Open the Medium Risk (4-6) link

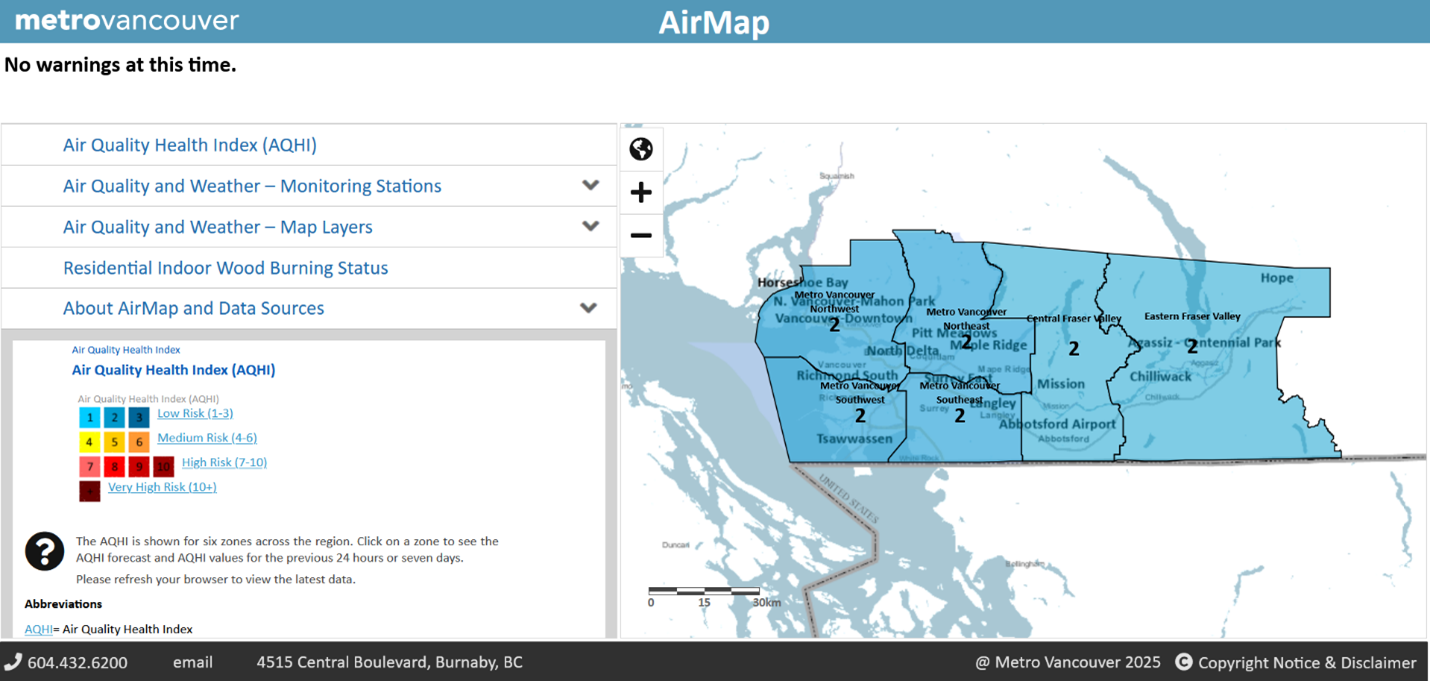click(x=206, y=437)
